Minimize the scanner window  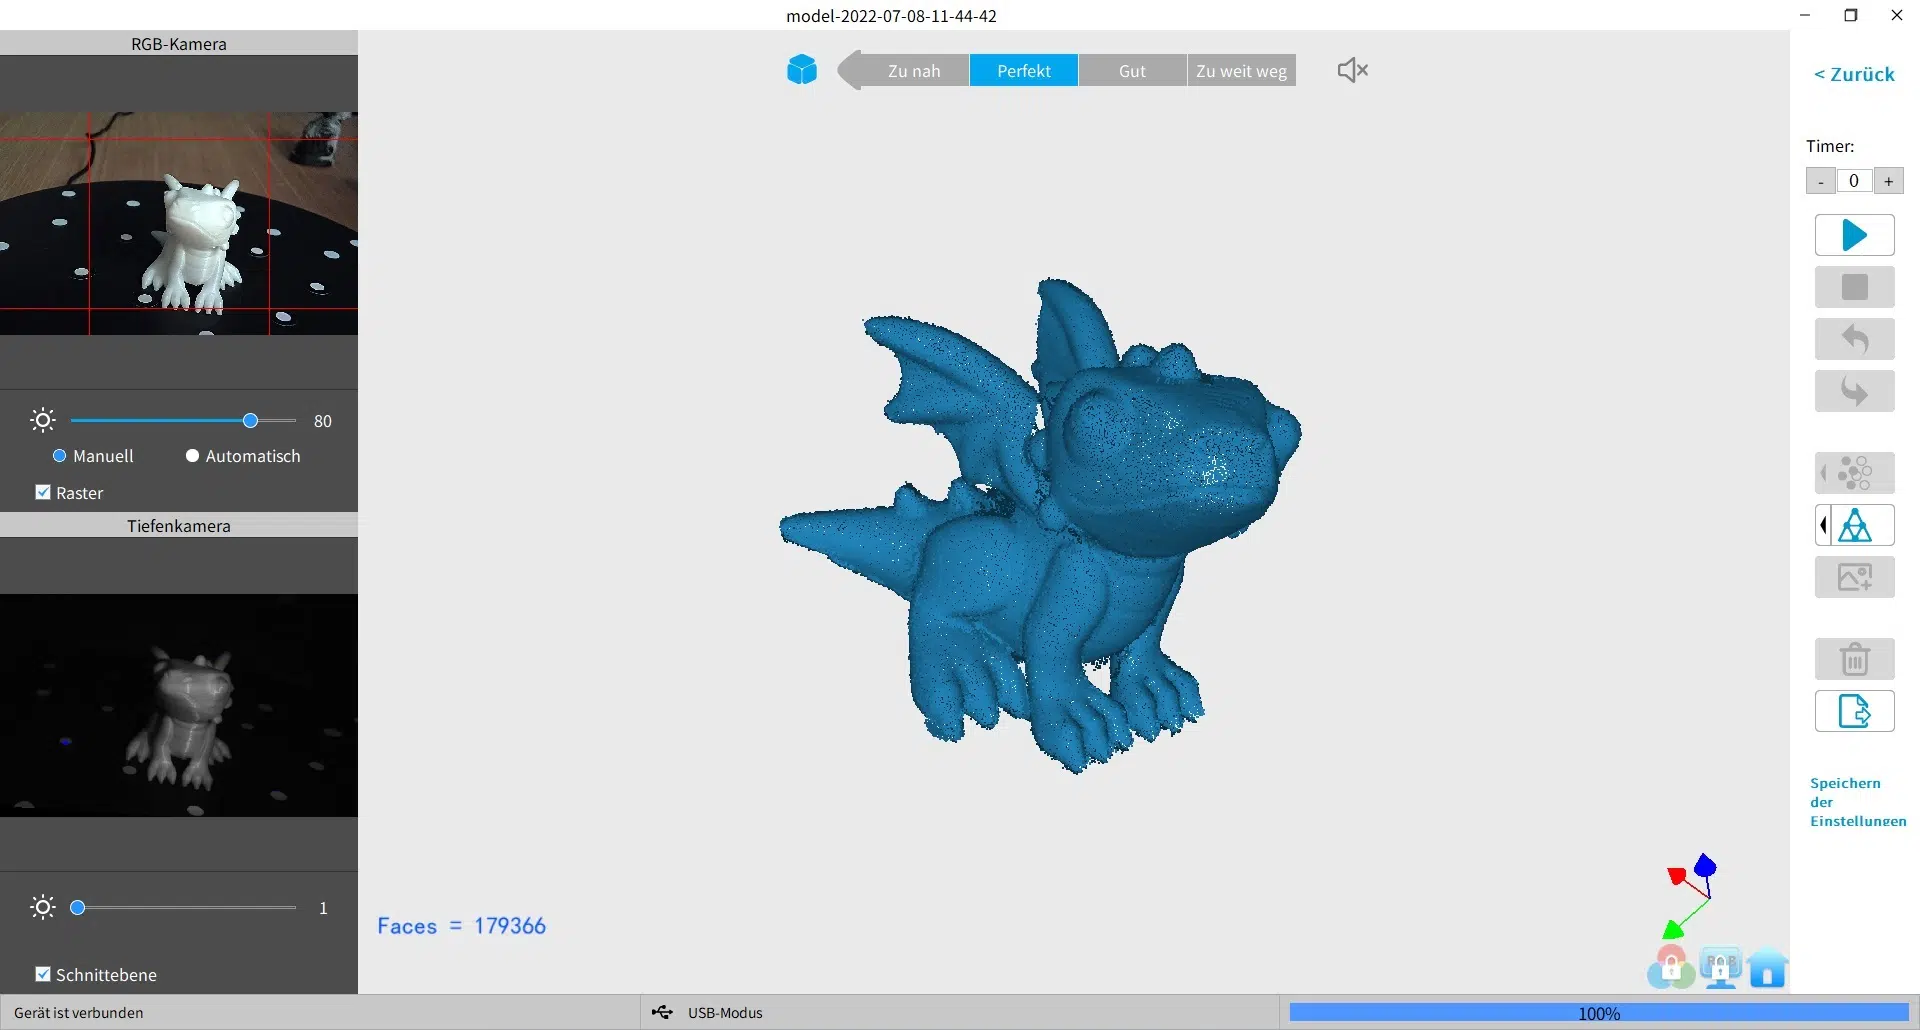1805,15
